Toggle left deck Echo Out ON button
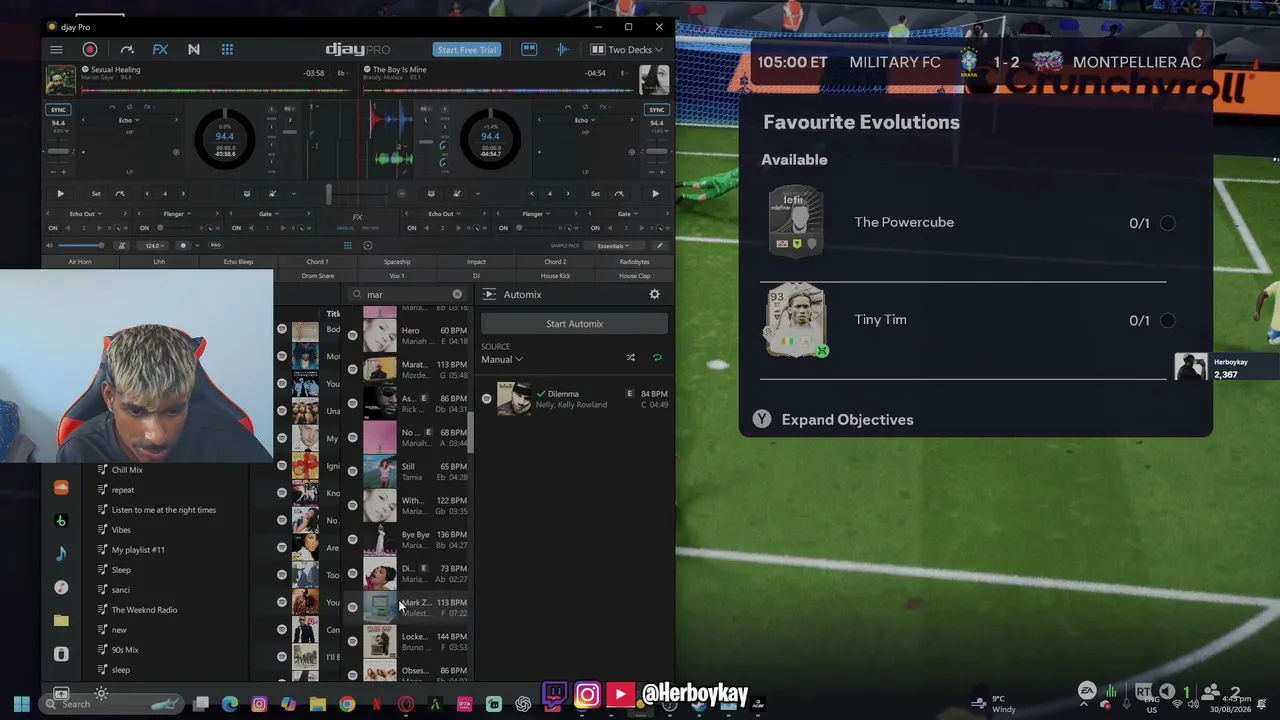The width and height of the screenshot is (1280, 720). (53, 228)
